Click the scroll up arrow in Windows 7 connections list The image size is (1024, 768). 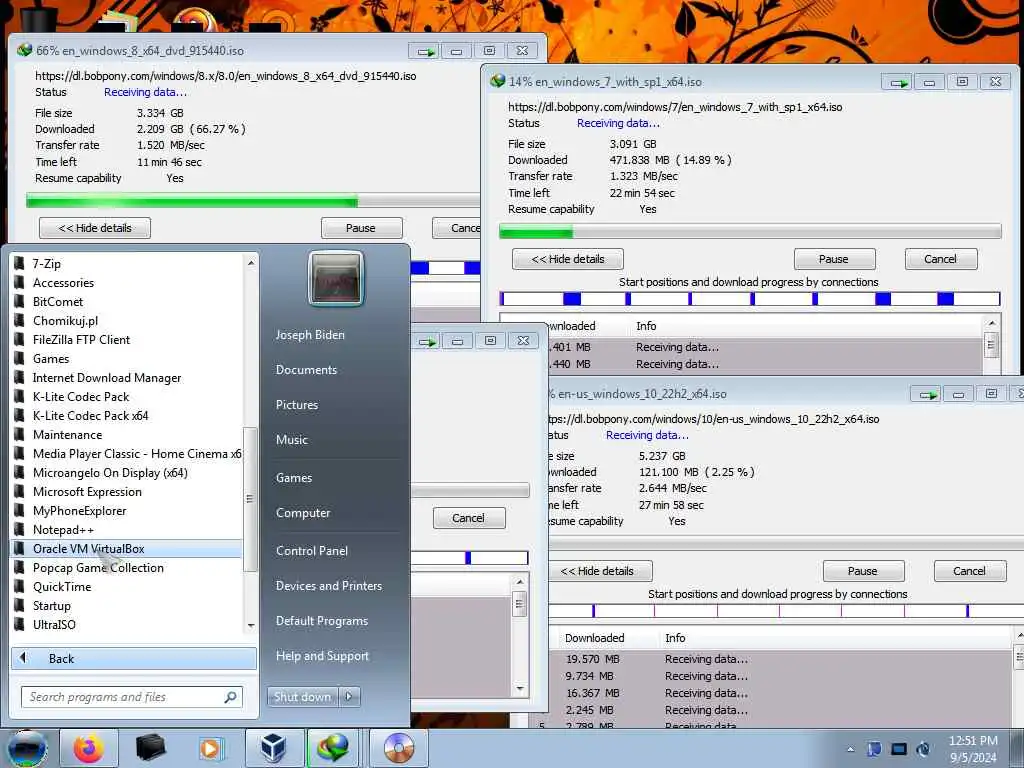click(991, 323)
